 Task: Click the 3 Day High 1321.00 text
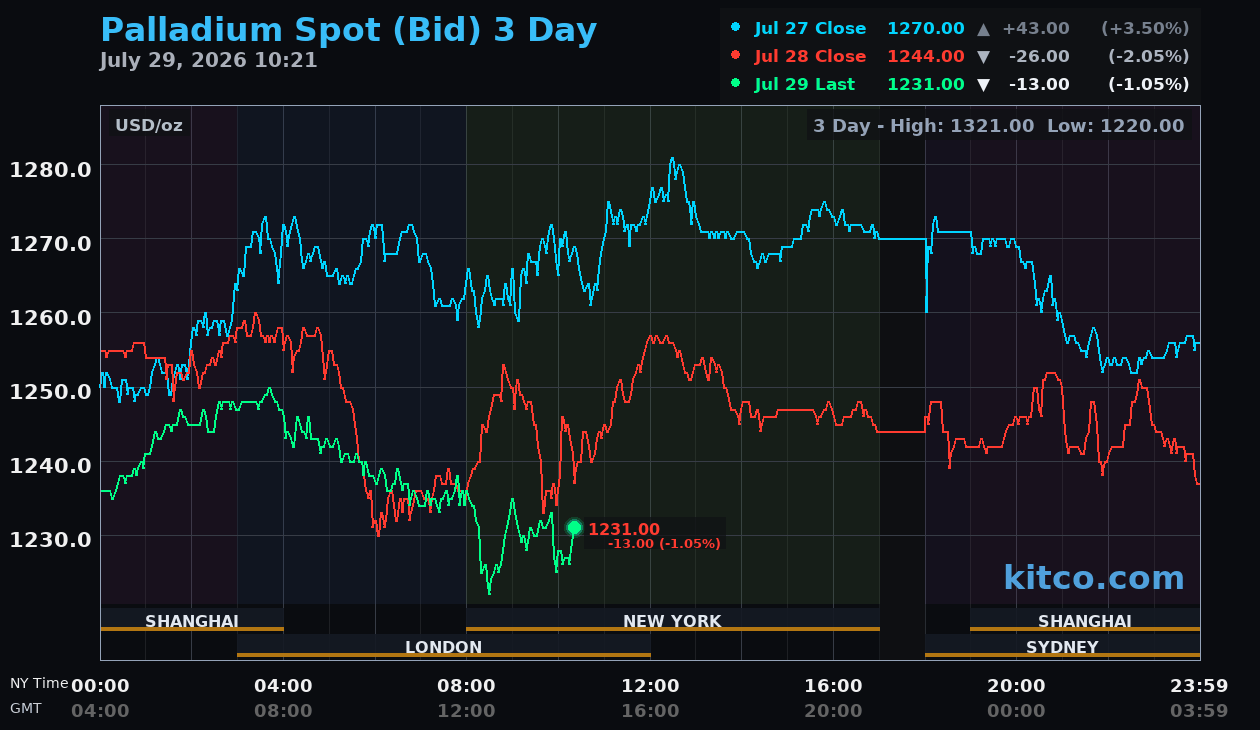(x=924, y=126)
